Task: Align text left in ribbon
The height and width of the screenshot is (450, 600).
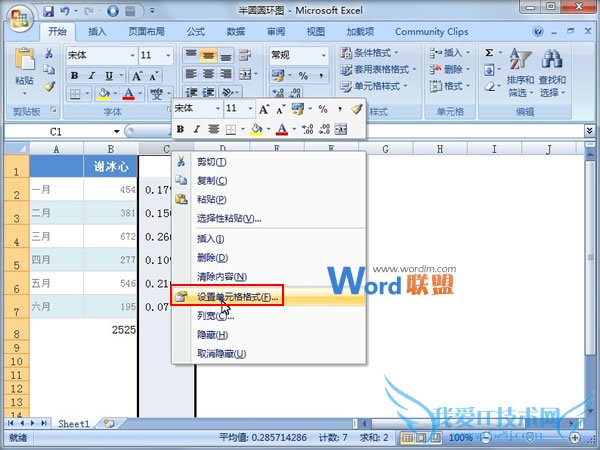Action: coord(191,74)
